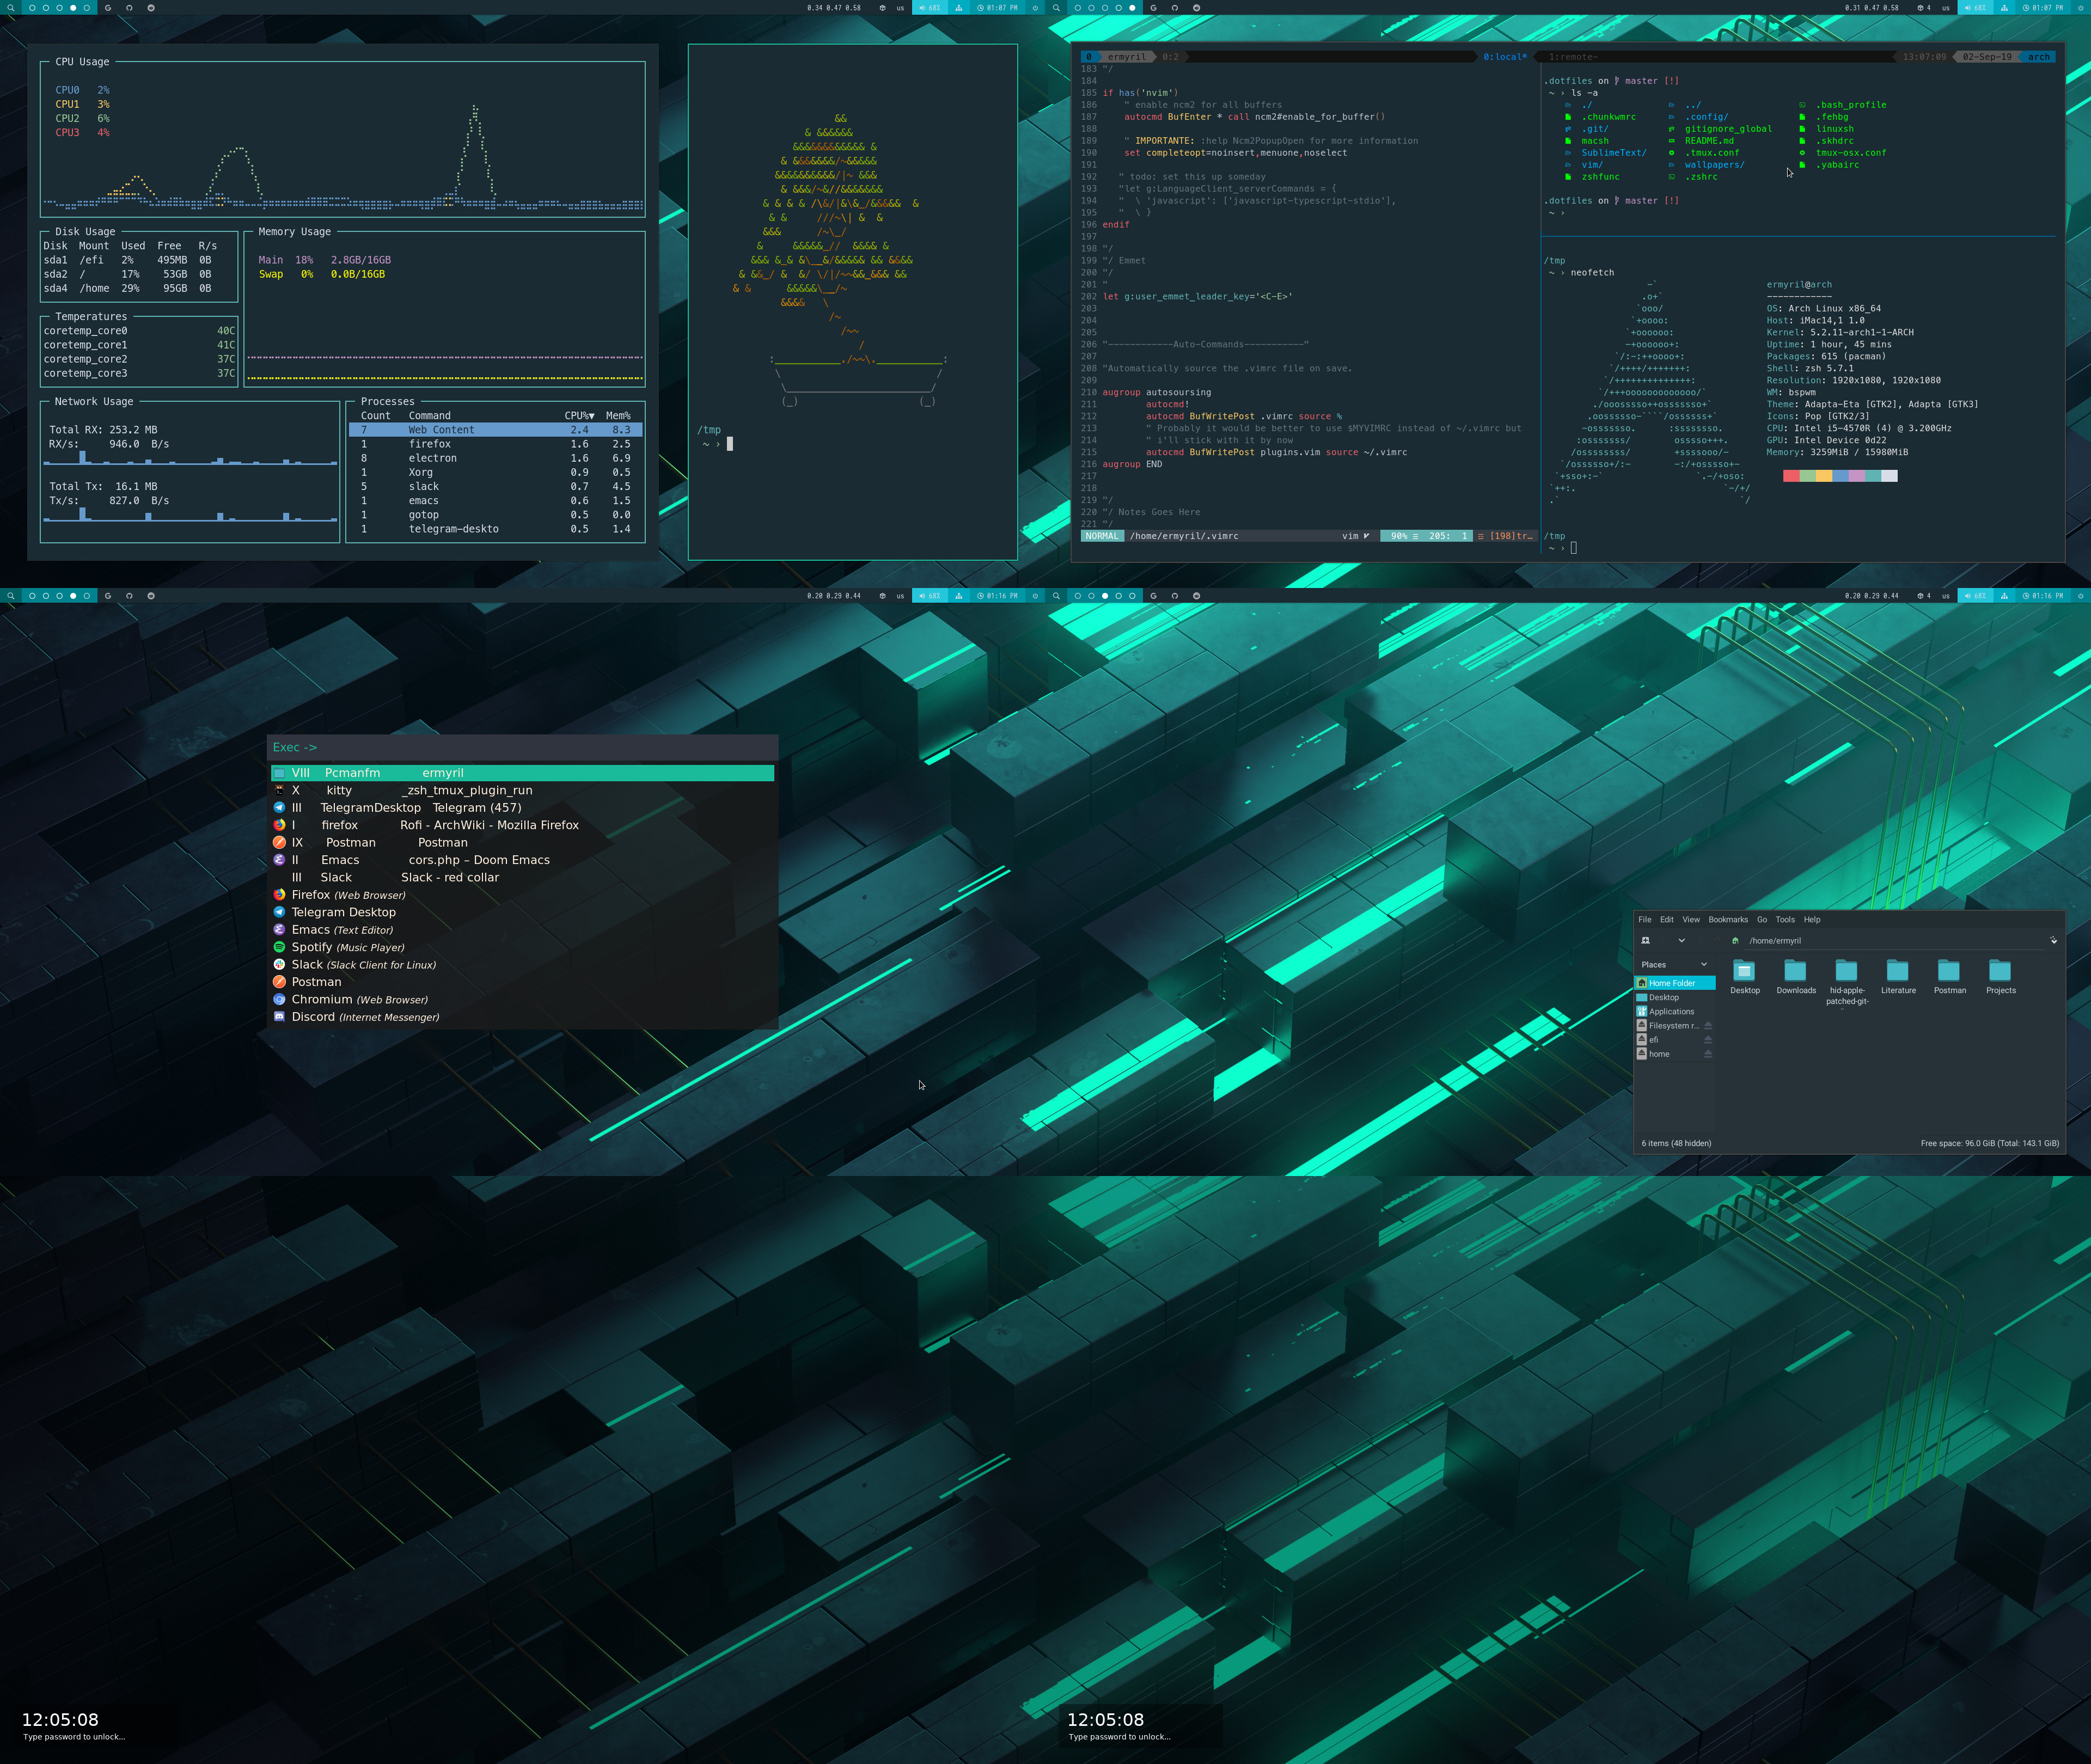Click the green home icon beside path
This screenshot has height=1764, width=2091.
point(1735,940)
